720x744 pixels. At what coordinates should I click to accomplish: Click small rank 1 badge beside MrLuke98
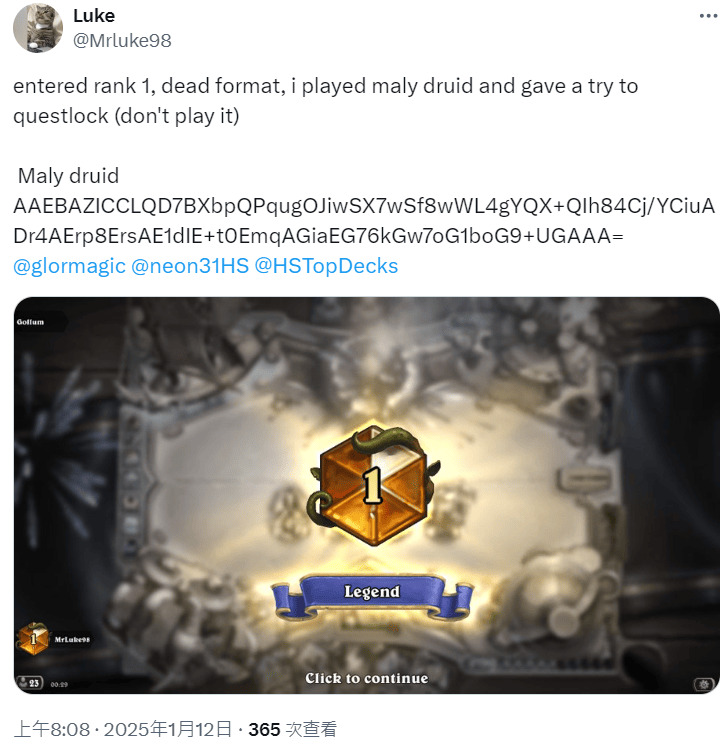point(33,639)
